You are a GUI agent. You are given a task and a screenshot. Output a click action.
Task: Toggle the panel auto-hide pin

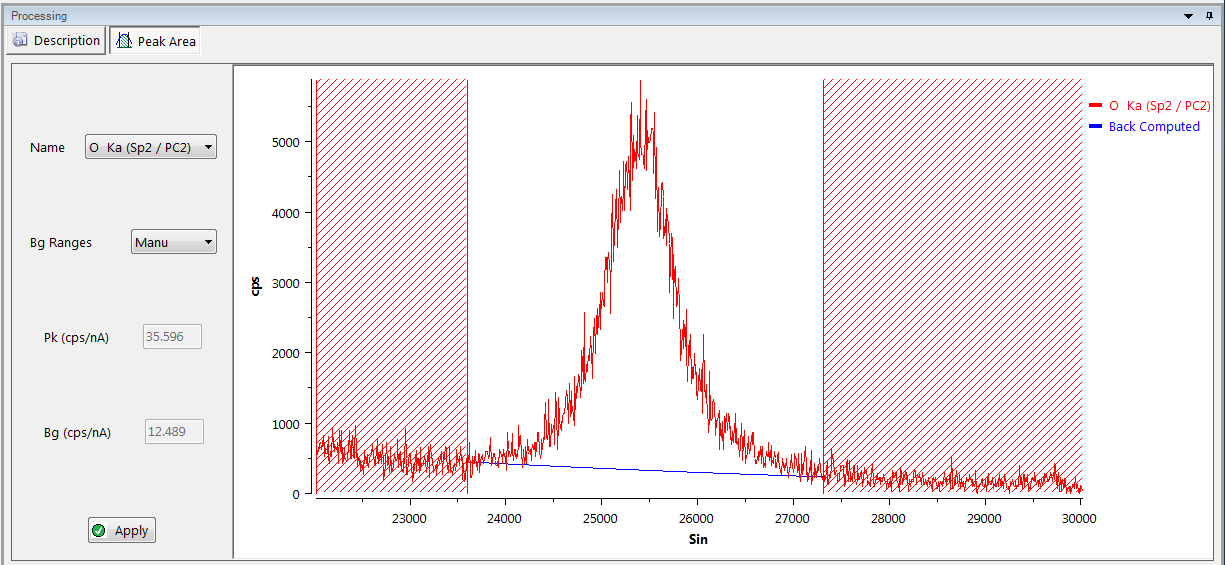click(x=1208, y=16)
